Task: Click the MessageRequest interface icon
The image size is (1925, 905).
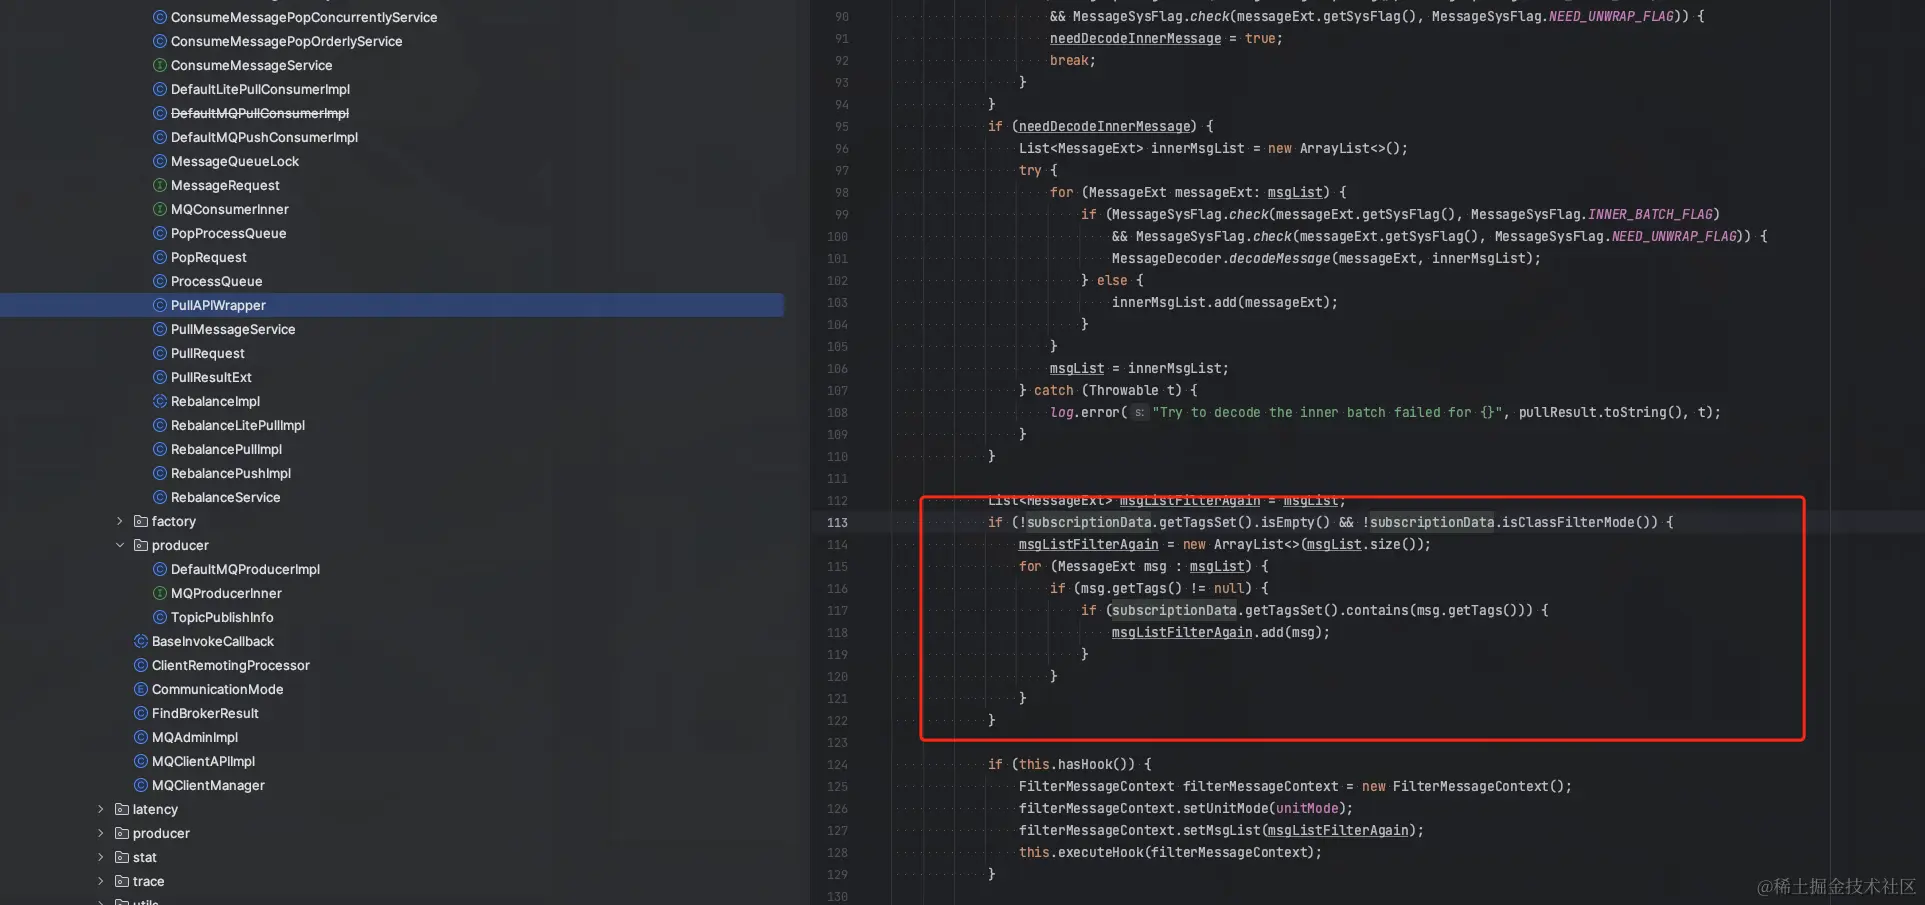Action: click(160, 185)
